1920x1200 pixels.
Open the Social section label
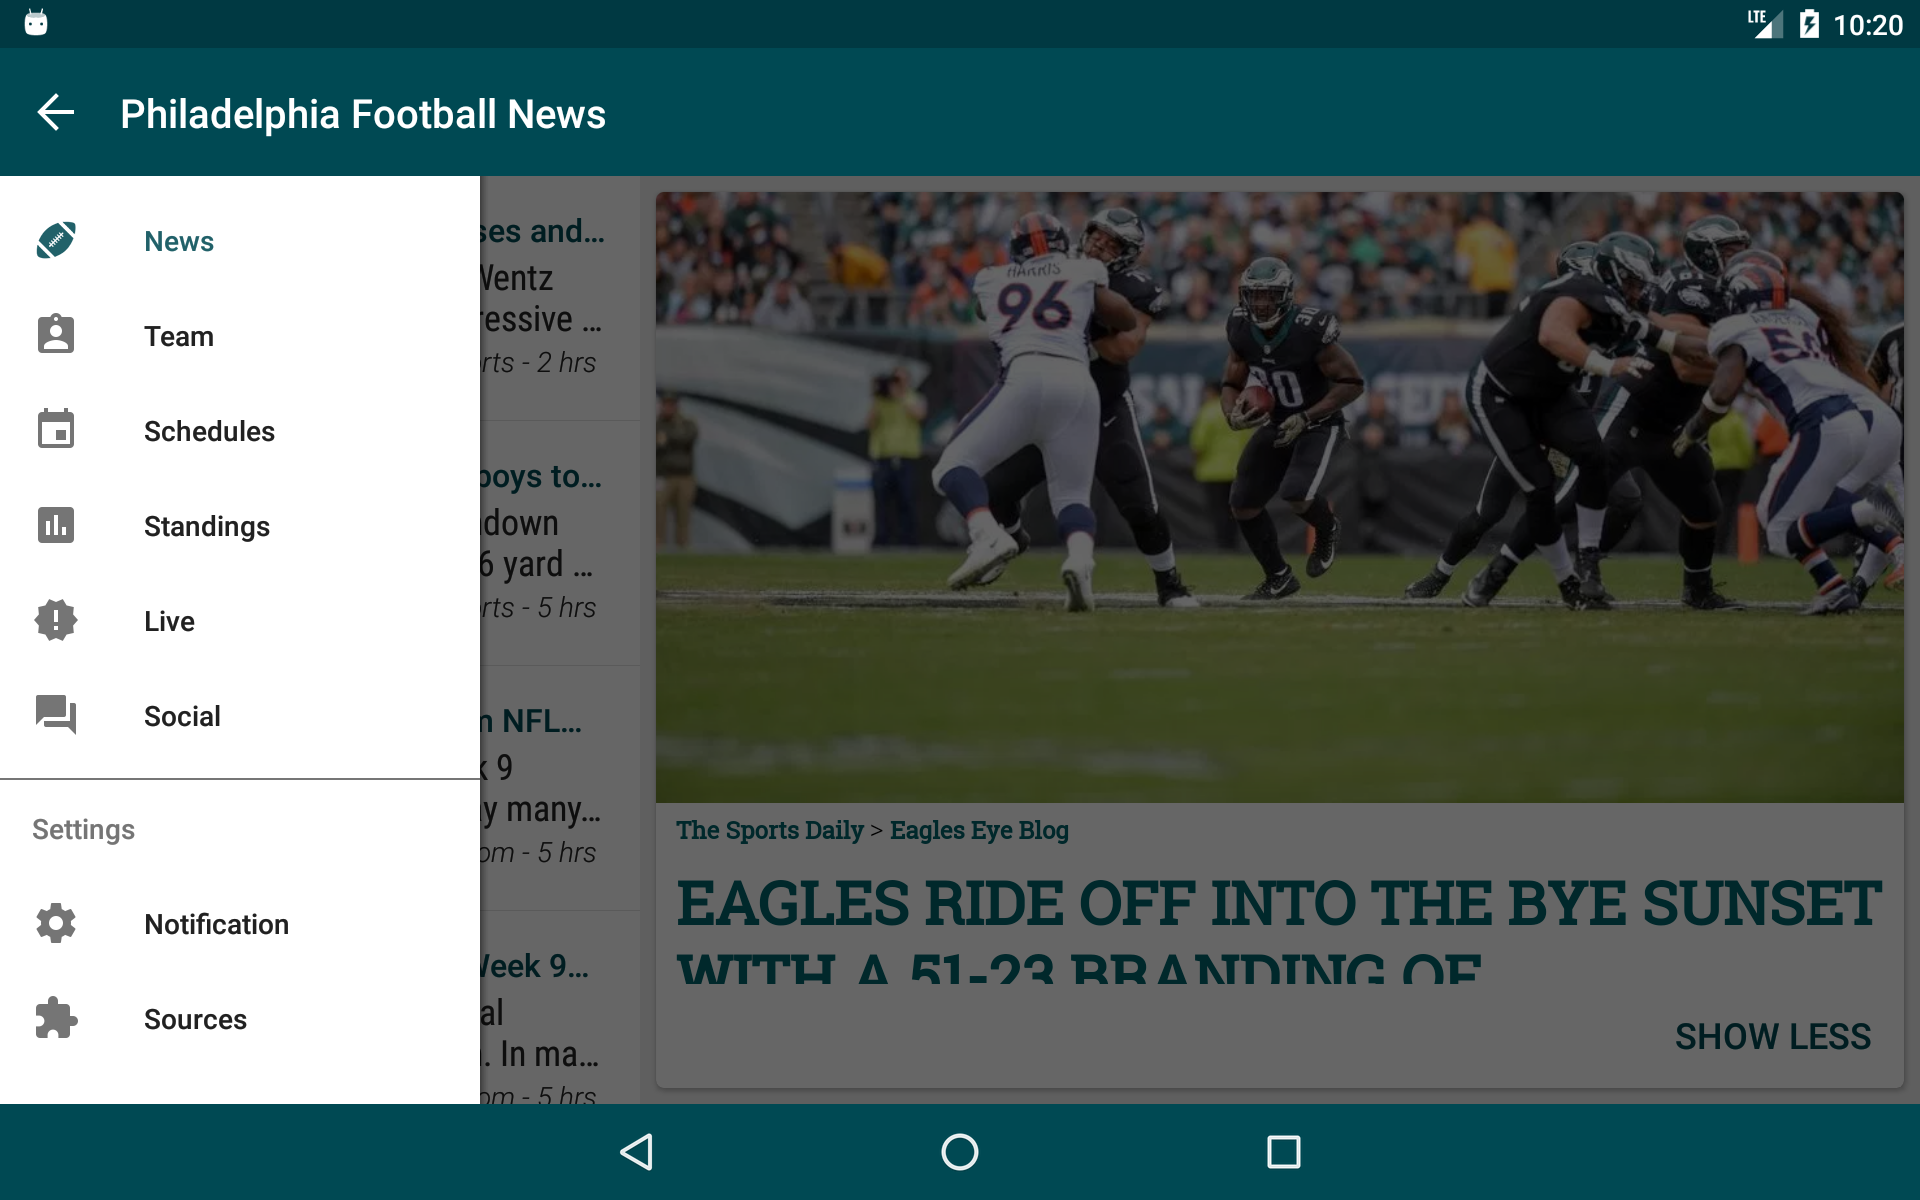tap(182, 716)
